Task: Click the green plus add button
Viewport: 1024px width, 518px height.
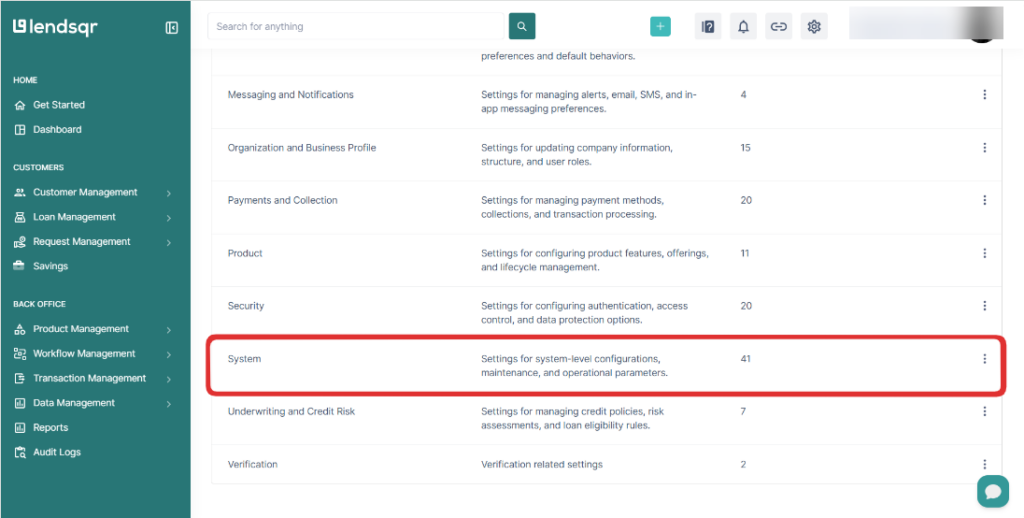Action: [660, 26]
